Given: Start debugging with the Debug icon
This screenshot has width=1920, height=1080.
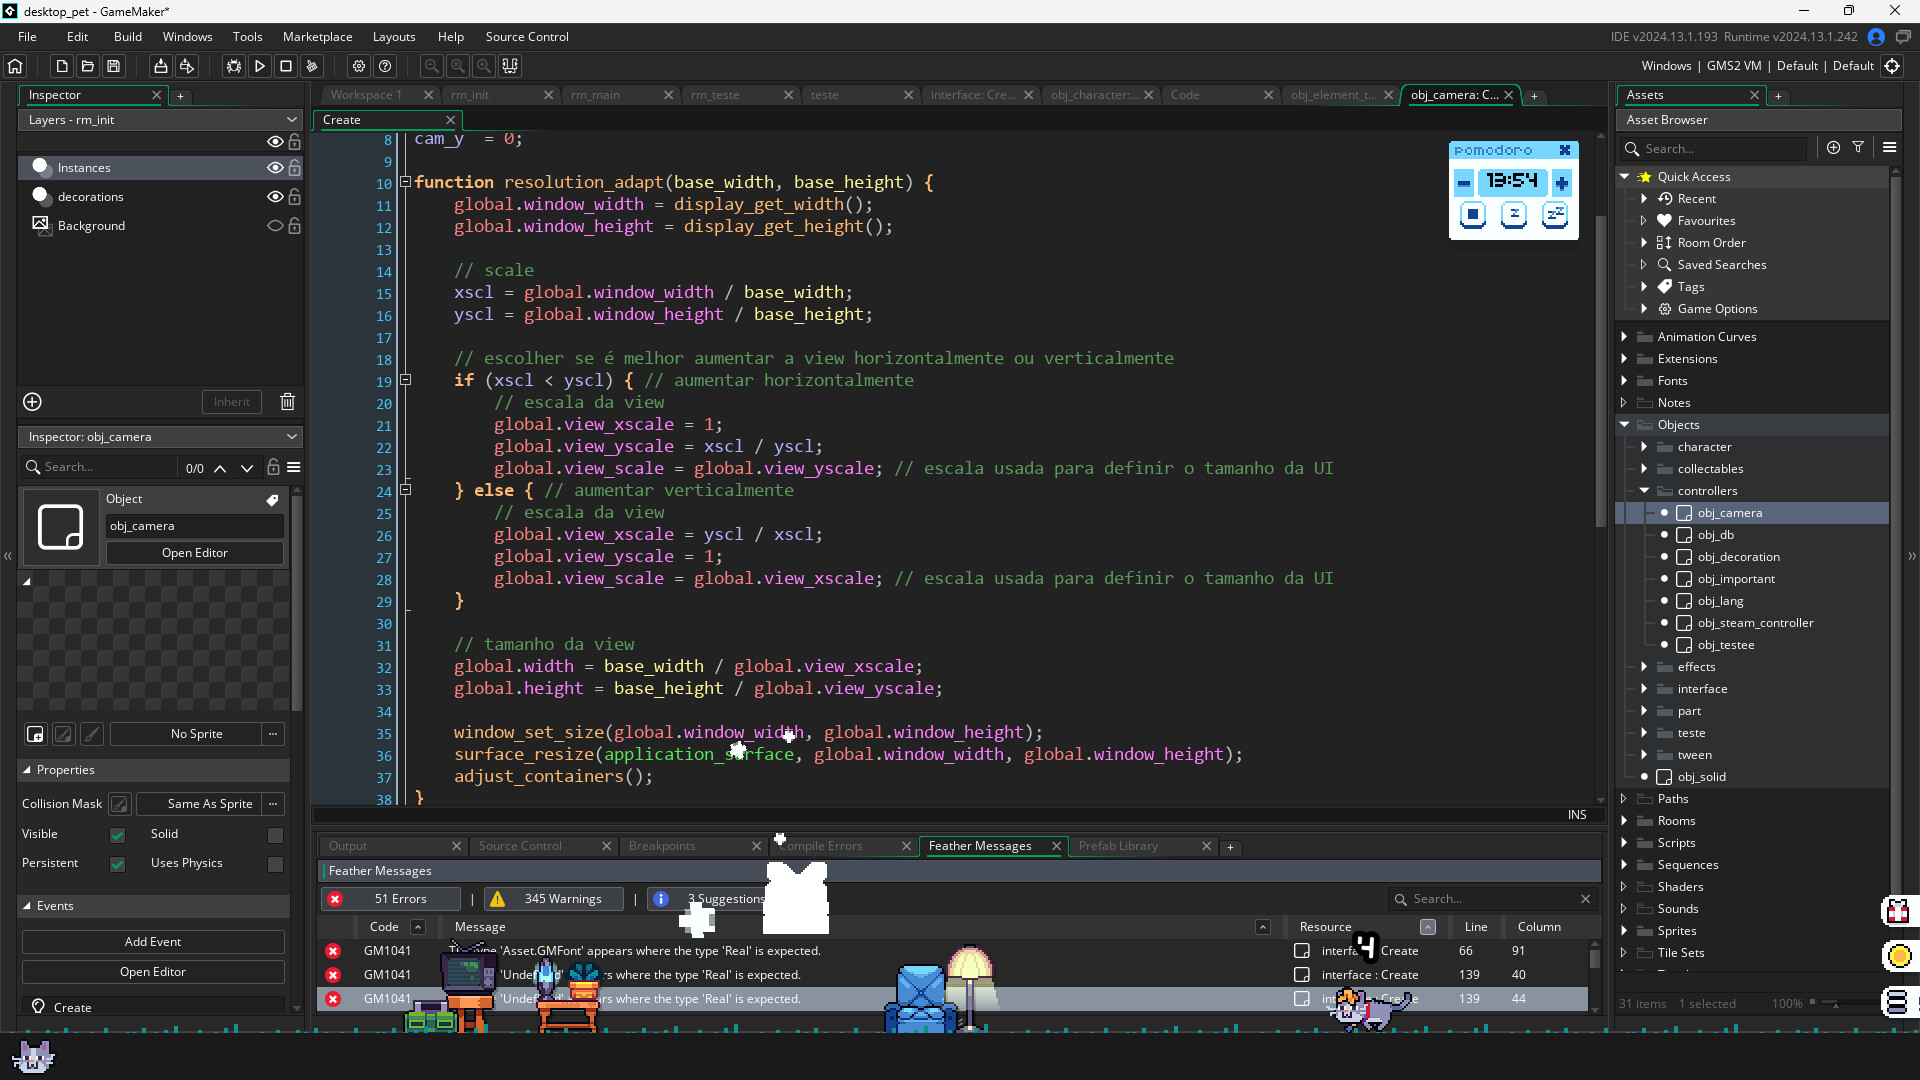Looking at the screenshot, I should point(233,66).
